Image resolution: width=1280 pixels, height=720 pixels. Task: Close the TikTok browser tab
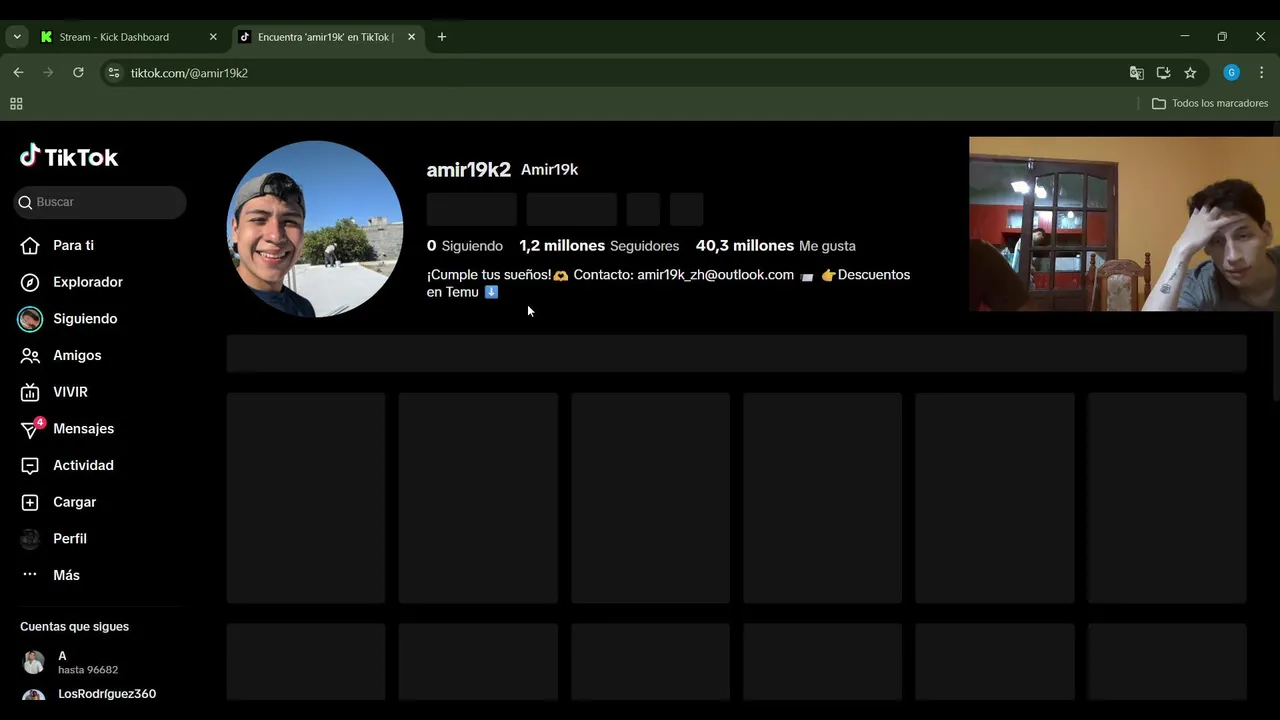pos(411,37)
